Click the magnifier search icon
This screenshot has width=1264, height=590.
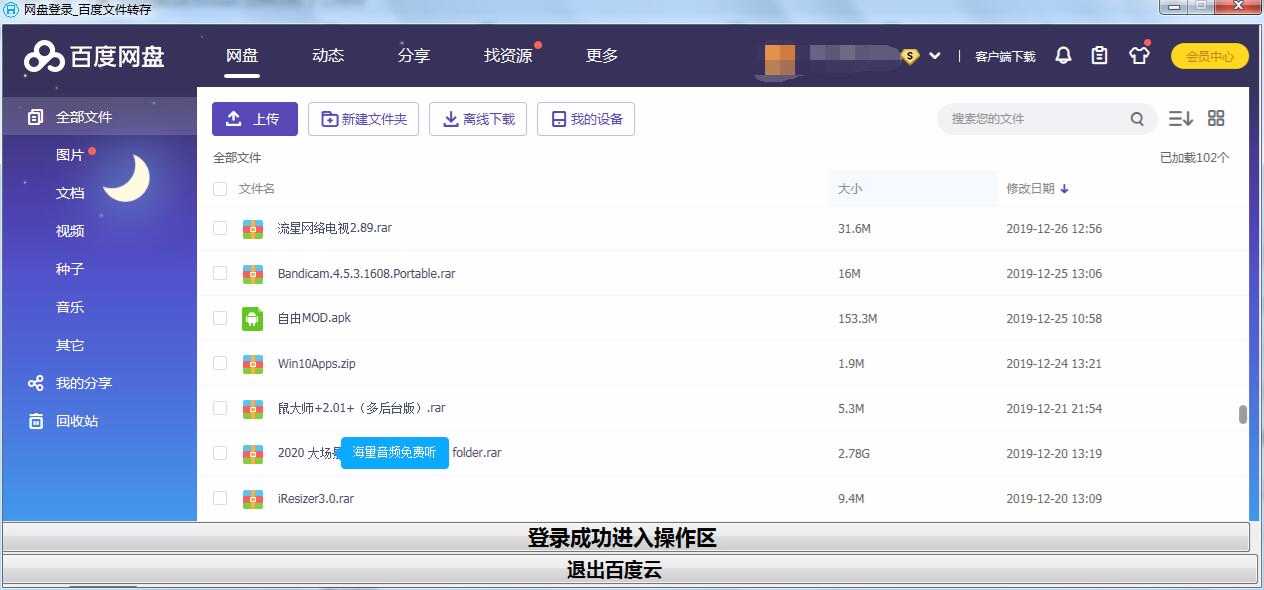coord(1137,119)
